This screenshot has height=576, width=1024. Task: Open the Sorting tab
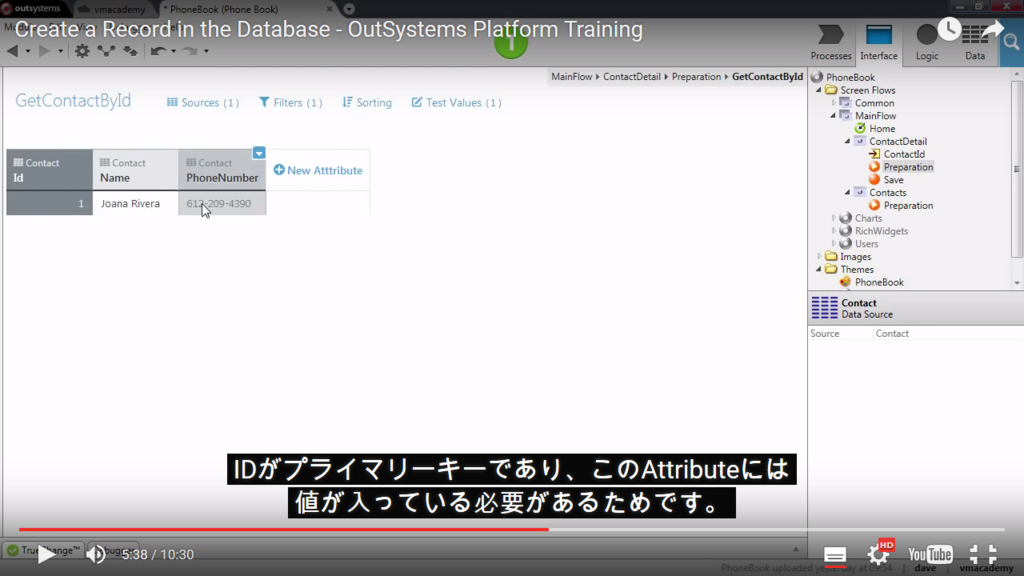(x=367, y=103)
